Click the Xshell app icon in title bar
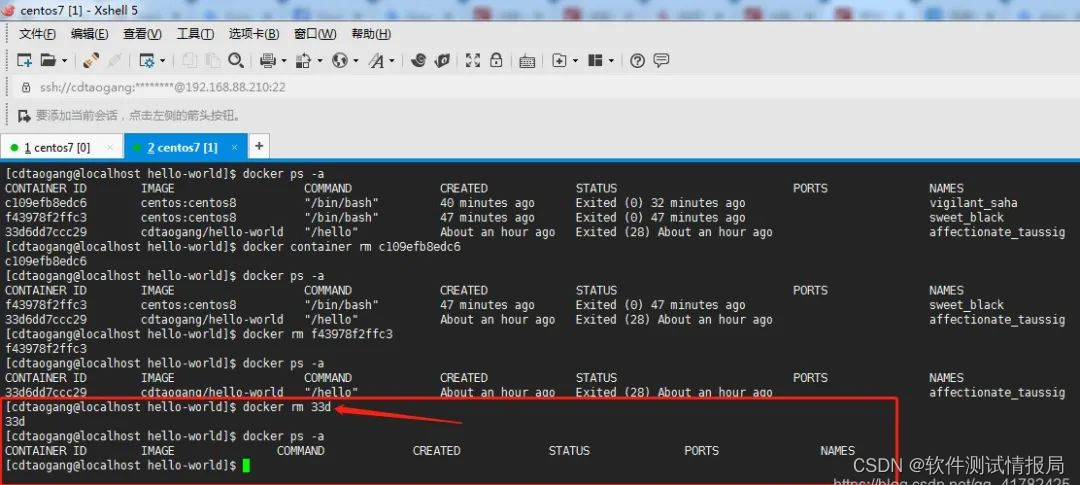The width and height of the screenshot is (1080, 485). click(9, 11)
